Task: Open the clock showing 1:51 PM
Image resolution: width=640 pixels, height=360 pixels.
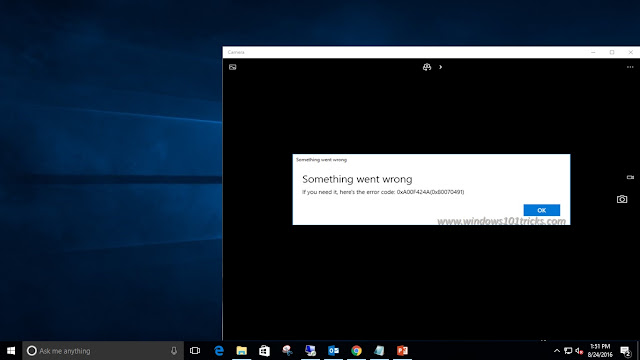Action: (600, 351)
